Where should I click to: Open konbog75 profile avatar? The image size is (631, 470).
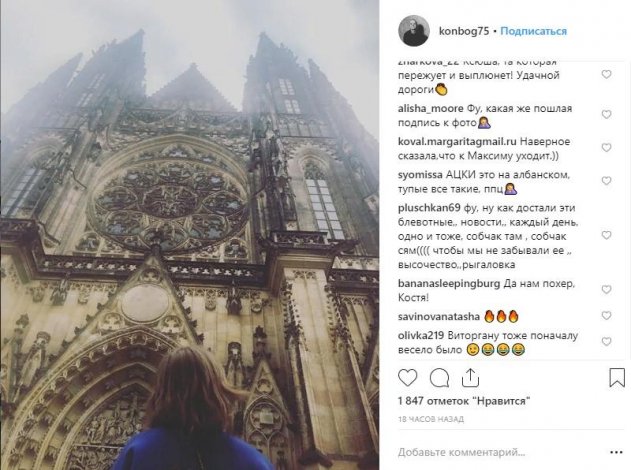point(414,31)
